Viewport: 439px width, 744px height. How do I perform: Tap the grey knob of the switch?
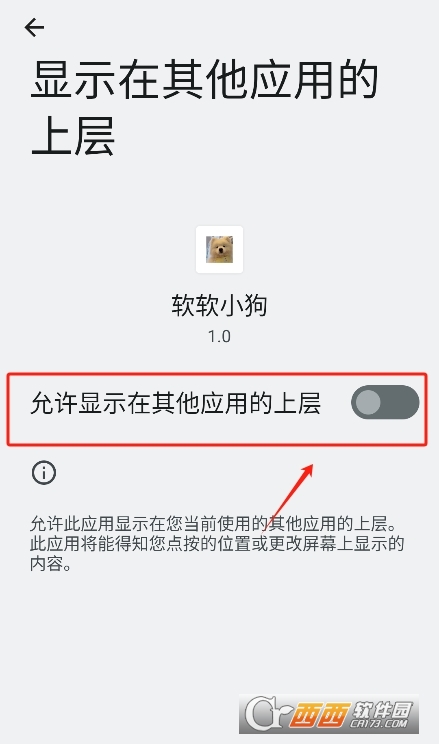pyautogui.click(x=368, y=402)
